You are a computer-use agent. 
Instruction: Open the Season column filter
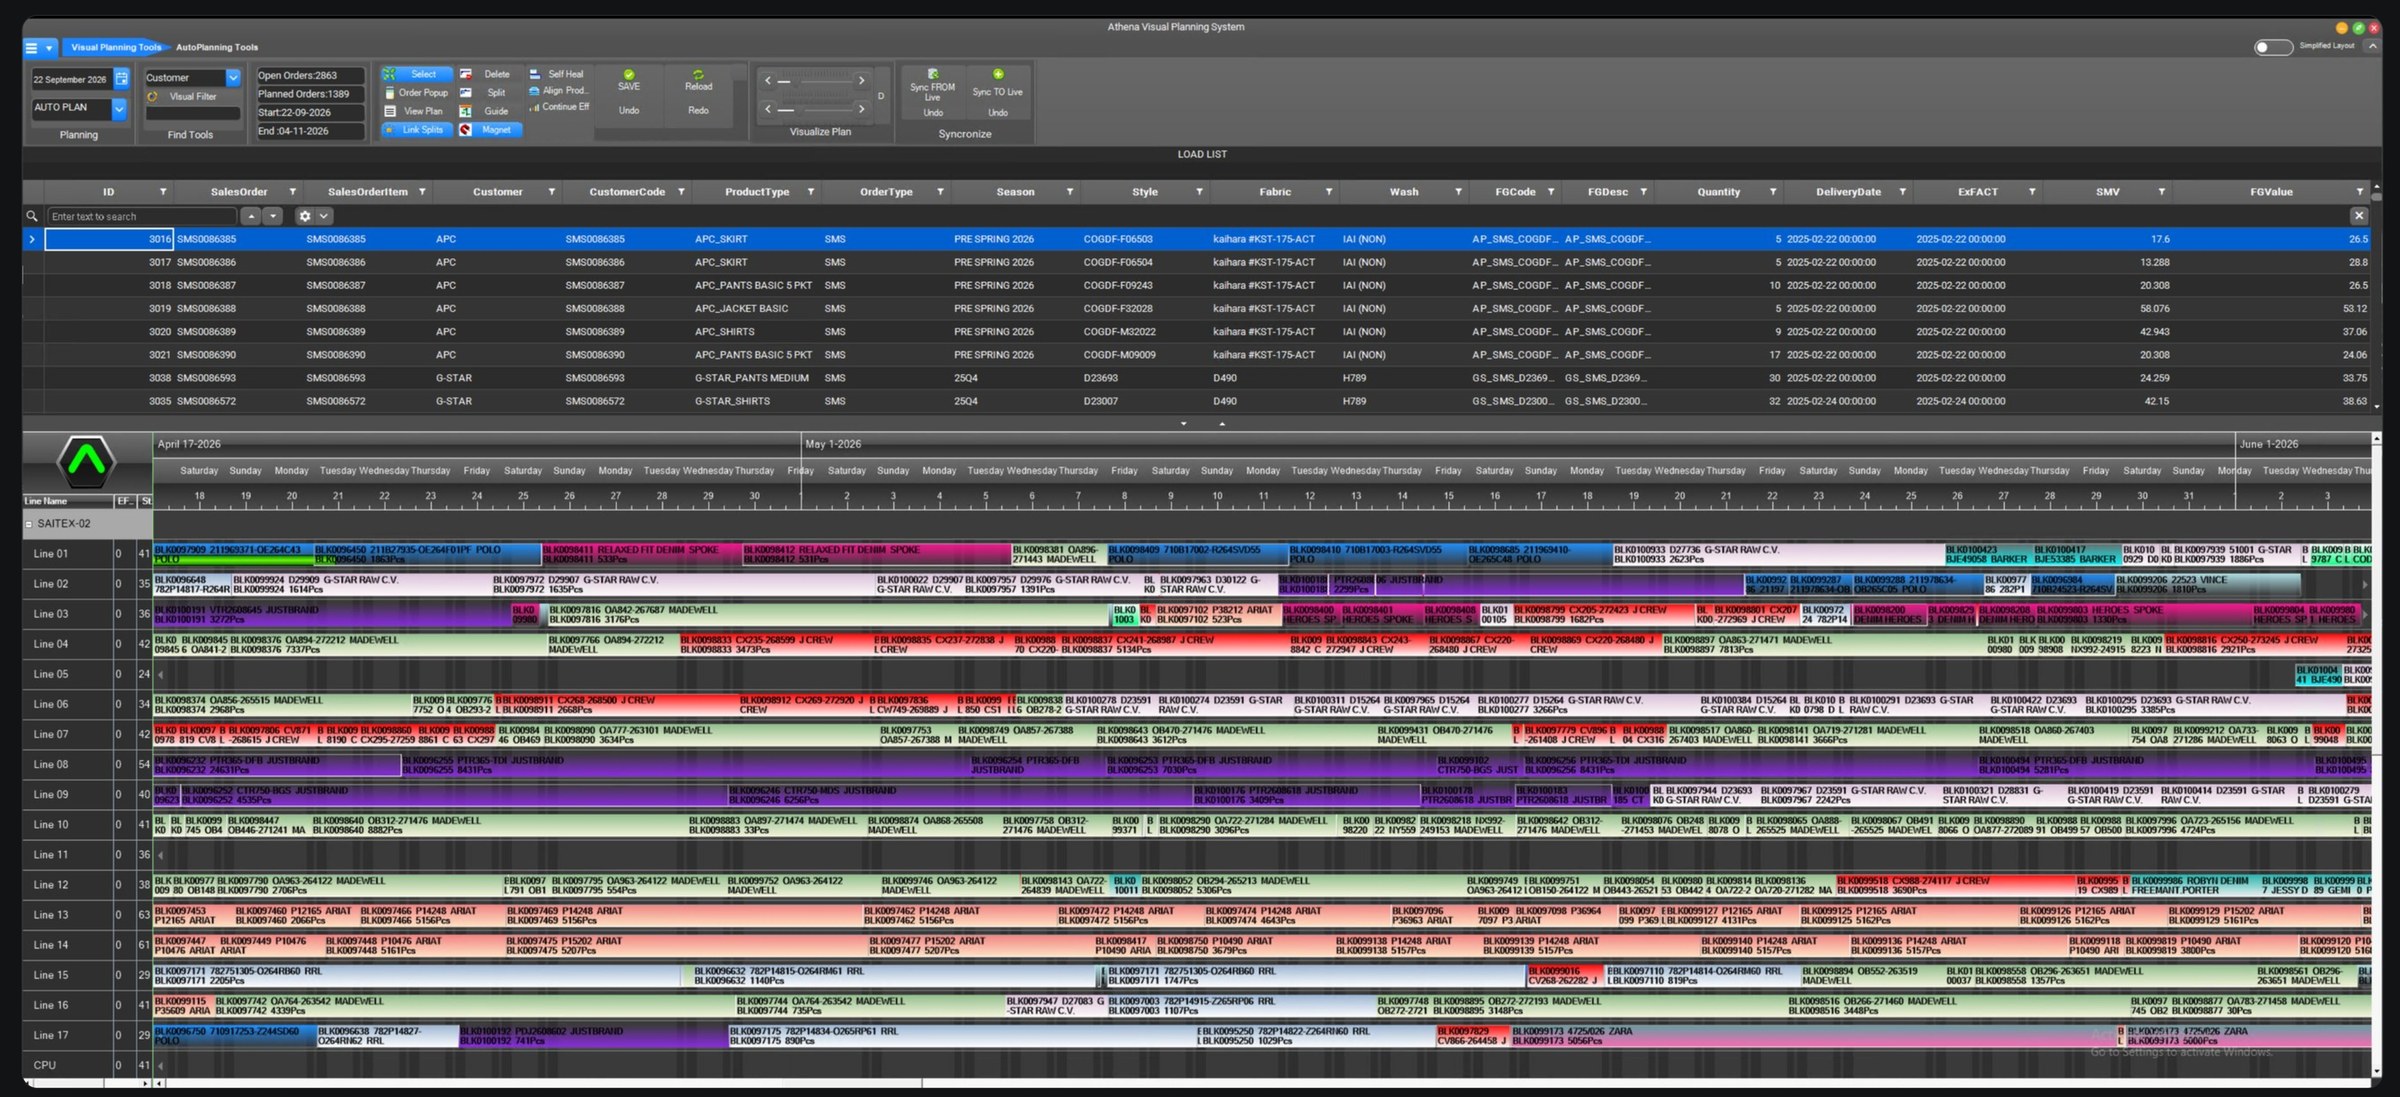pos(1069,192)
